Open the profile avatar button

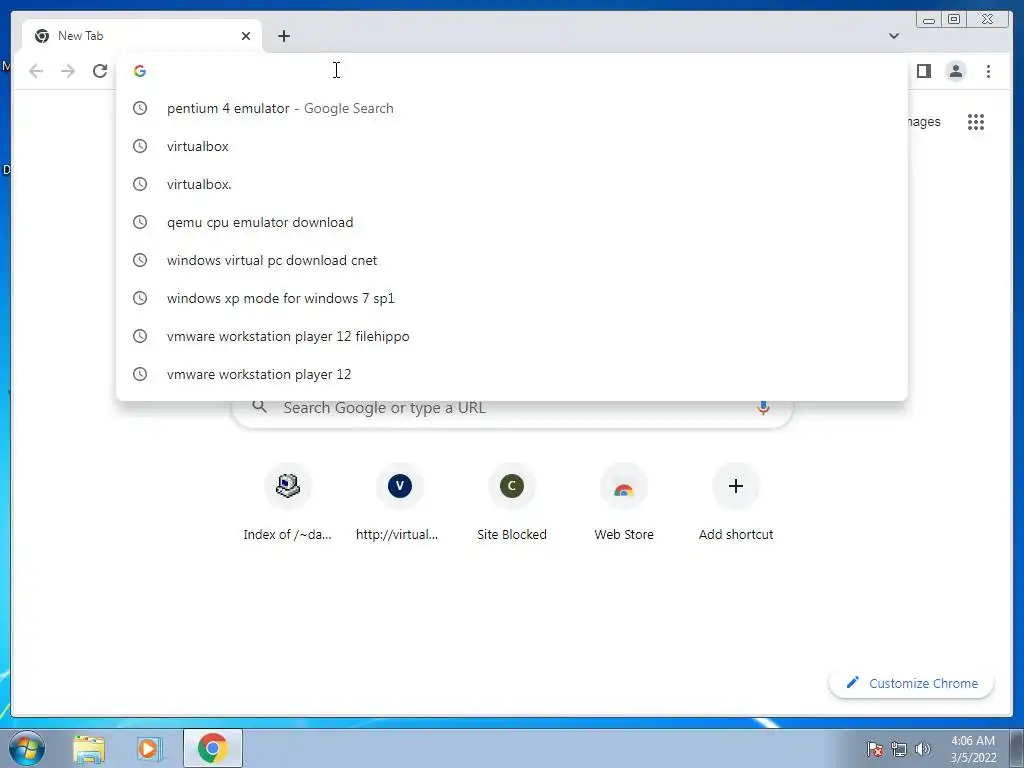point(956,71)
